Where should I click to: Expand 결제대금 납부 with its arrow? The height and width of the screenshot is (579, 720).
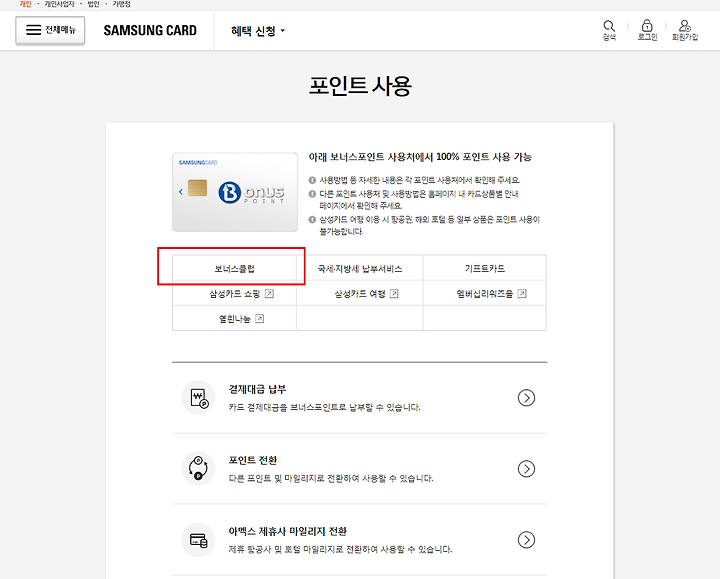point(526,398)
